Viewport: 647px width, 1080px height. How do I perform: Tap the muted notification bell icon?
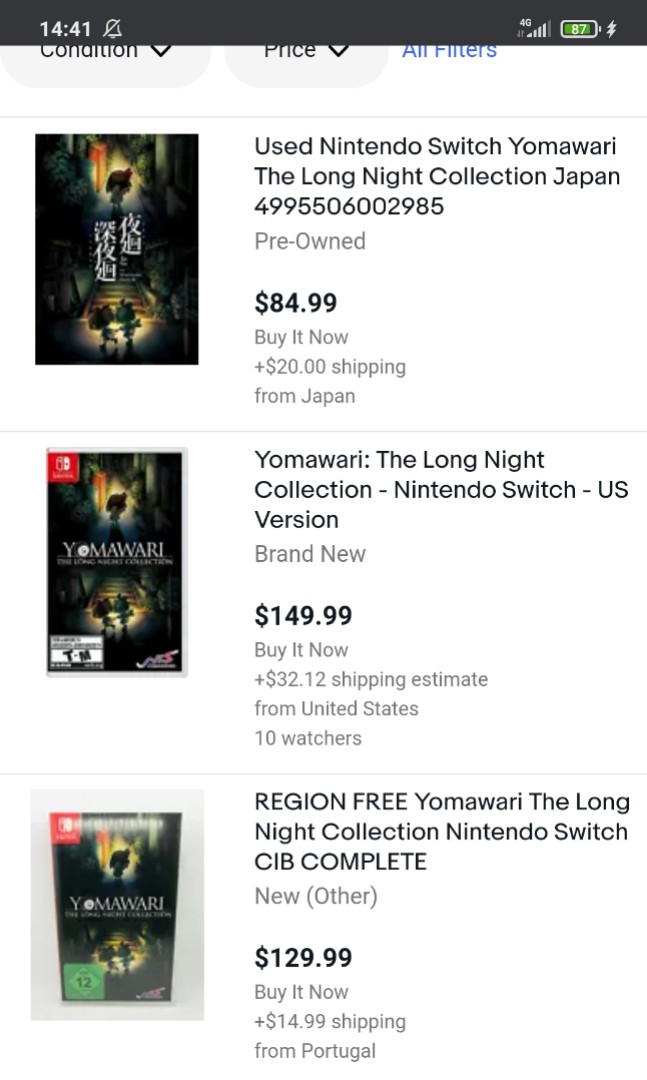coord(112,27)
